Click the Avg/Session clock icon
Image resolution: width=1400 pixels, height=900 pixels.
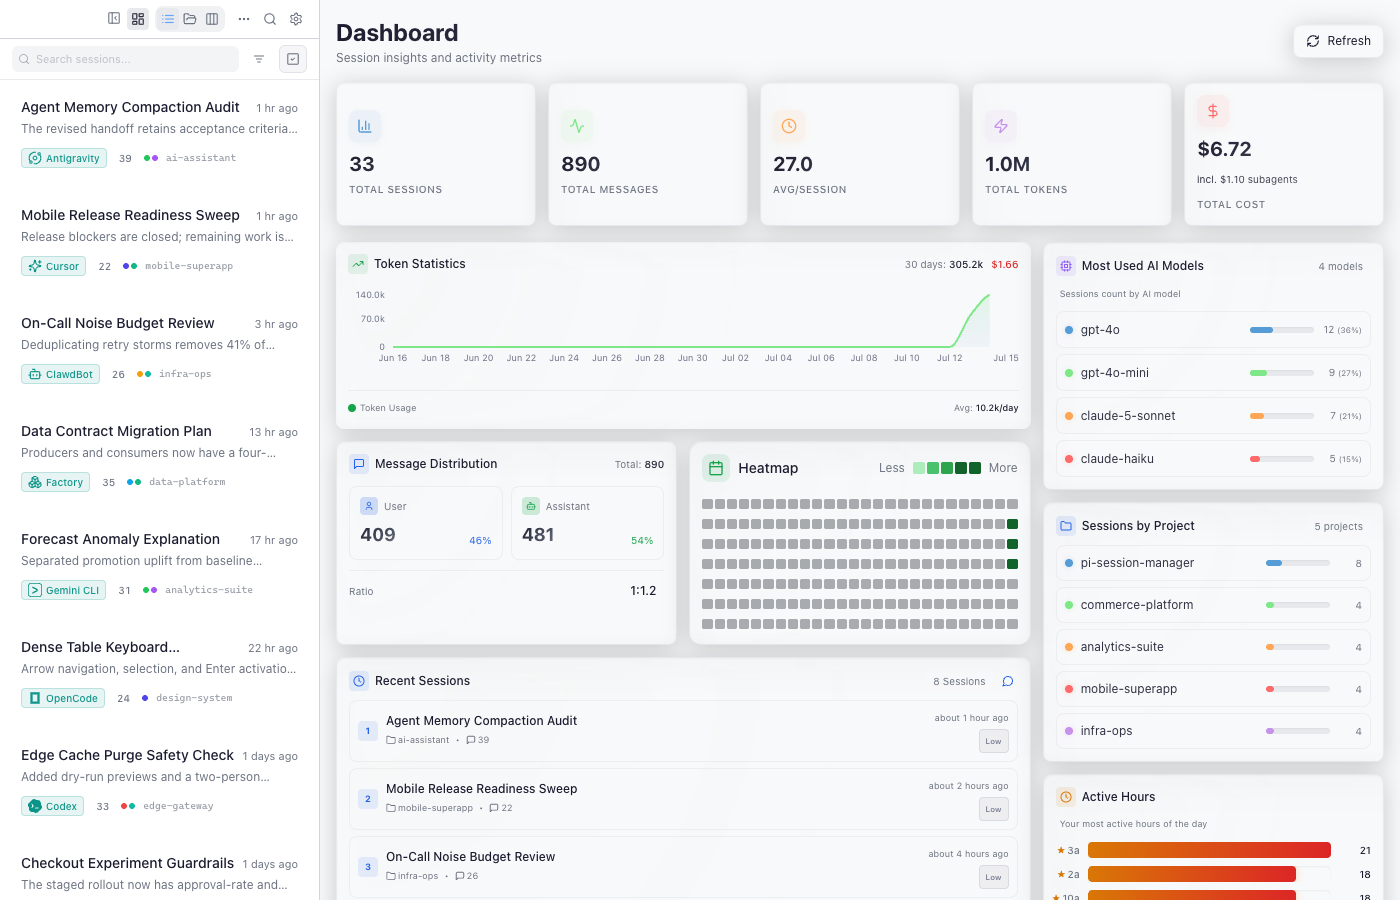(789, 126)
